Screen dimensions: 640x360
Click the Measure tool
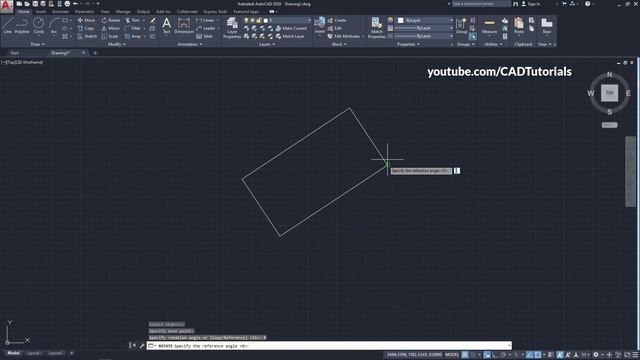489,26
